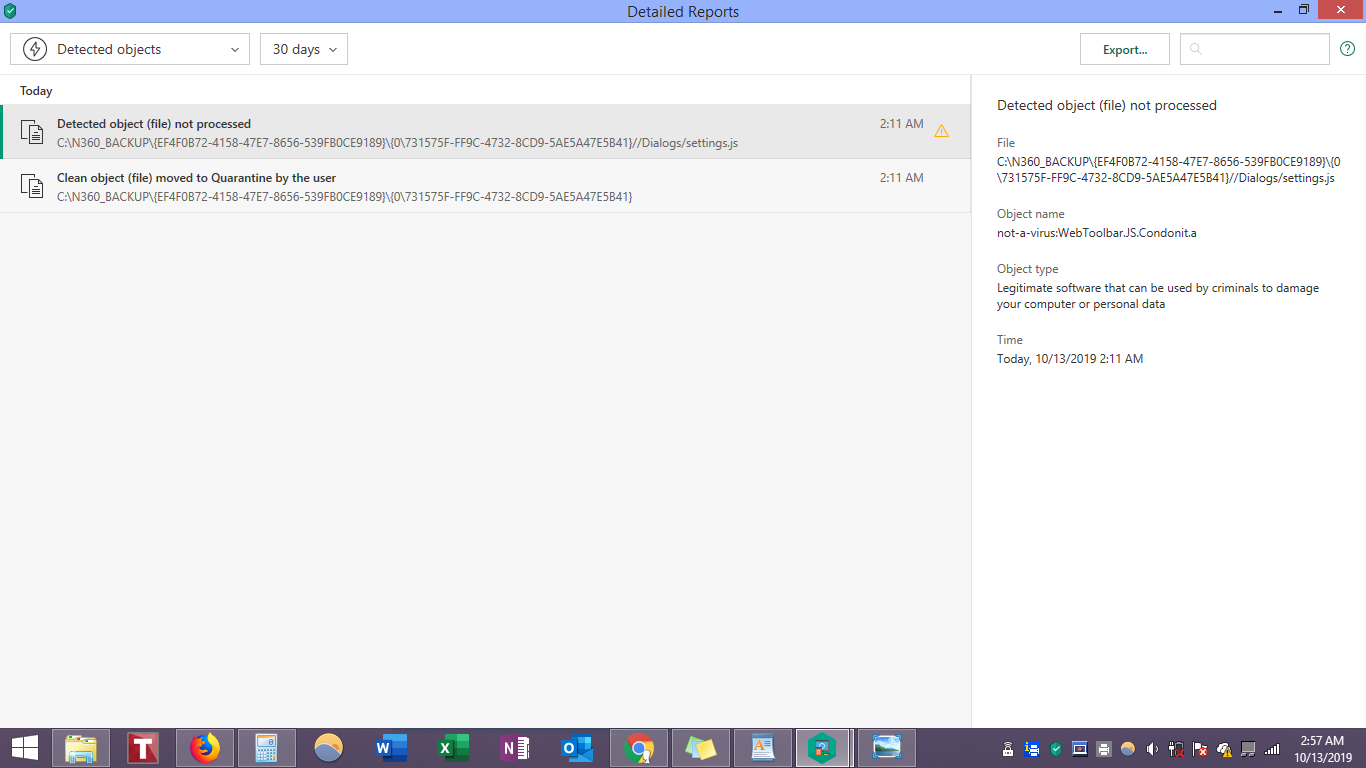The image size is (1366, 768).
Task: Click the object name not-a-virus:WebToolbar.JS.Condonit.a
Action: click(1097, 233)
